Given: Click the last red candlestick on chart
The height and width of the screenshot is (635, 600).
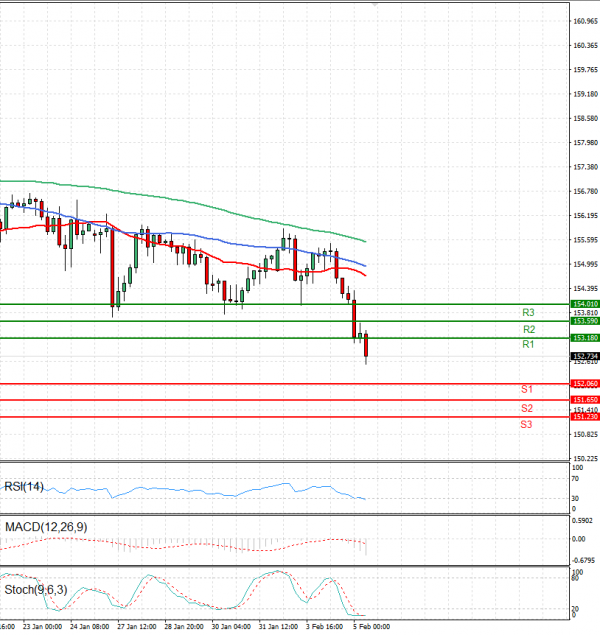Looking at the screenshot, I should tap(366, 345).
